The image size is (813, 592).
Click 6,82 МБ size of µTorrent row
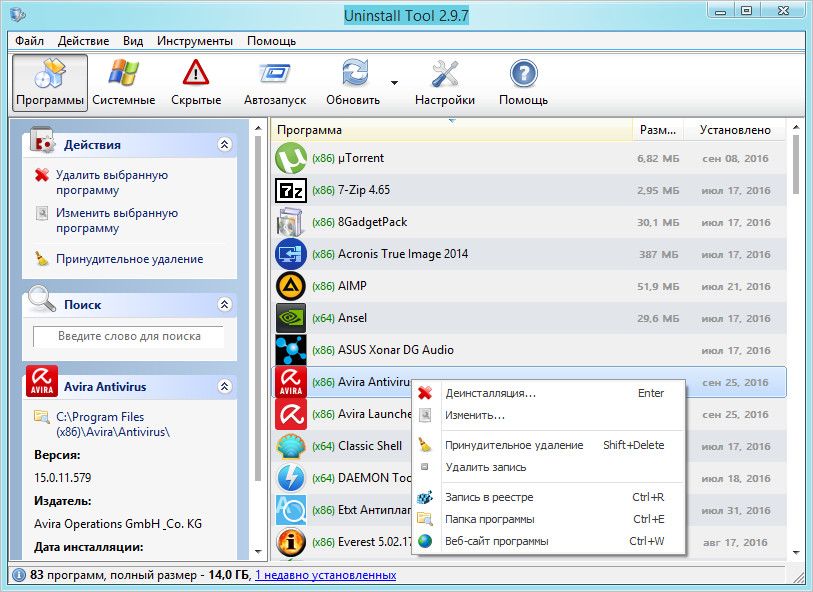coord(658,159)
